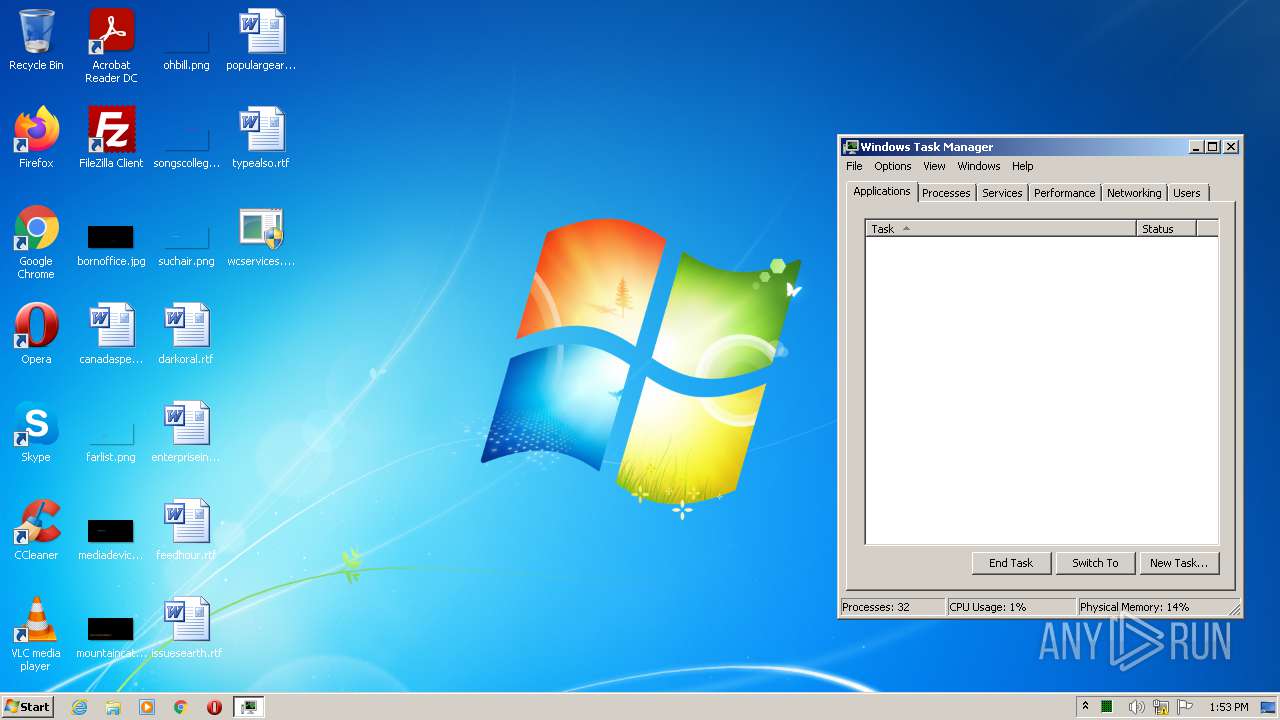The image size is (1280, 720).
Task: Switch to the Performance tab
Action: (x=1064, y=193)
